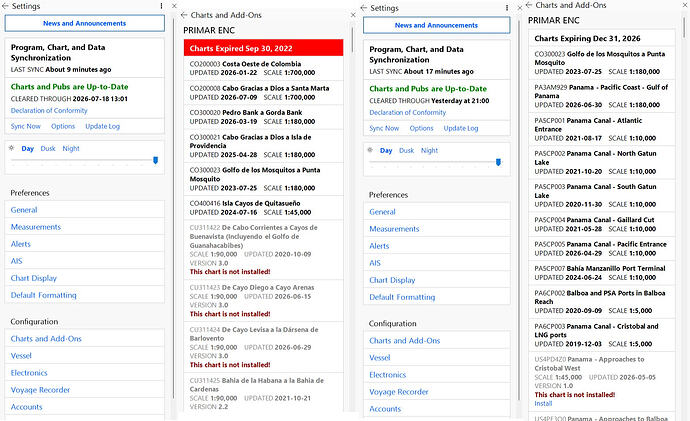Click scrollbar of Charts Expired Sep 30 panel
This screenshot has width=690, height=421.
pos(352,39)
